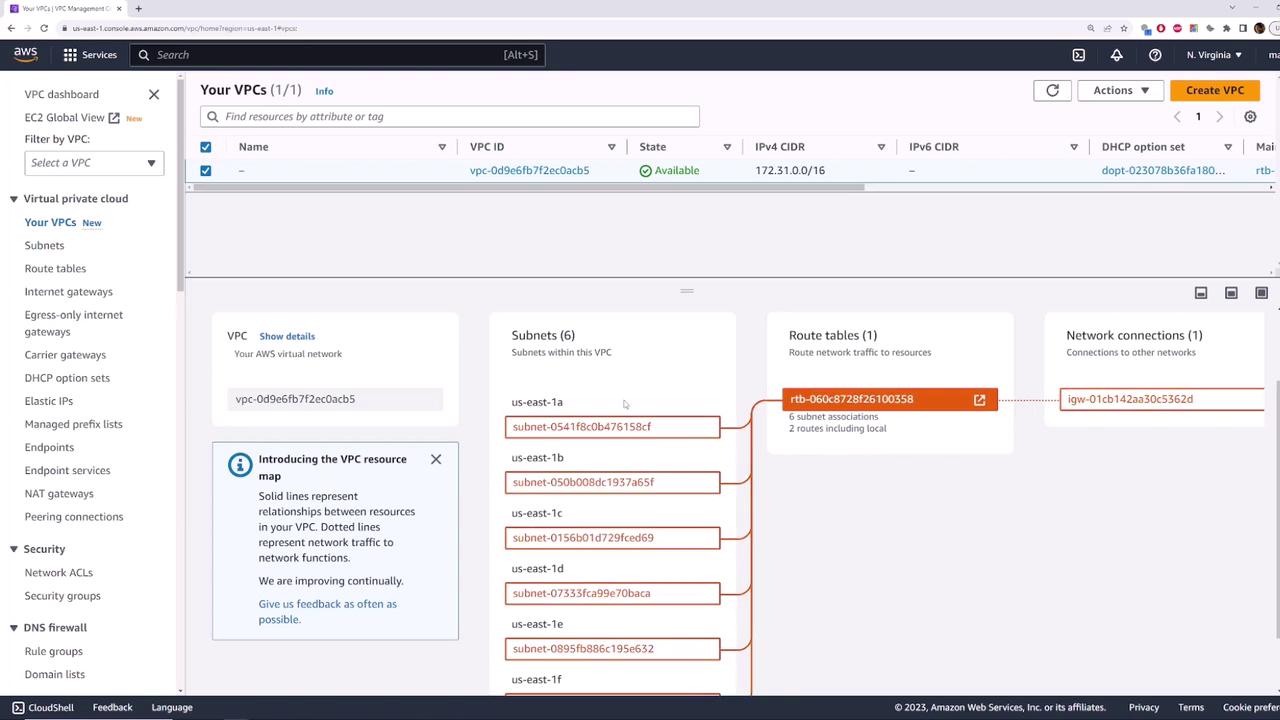Open Route tables in the left navigation
This screenshot has height=720, width=1280.
tap(55, 269)
